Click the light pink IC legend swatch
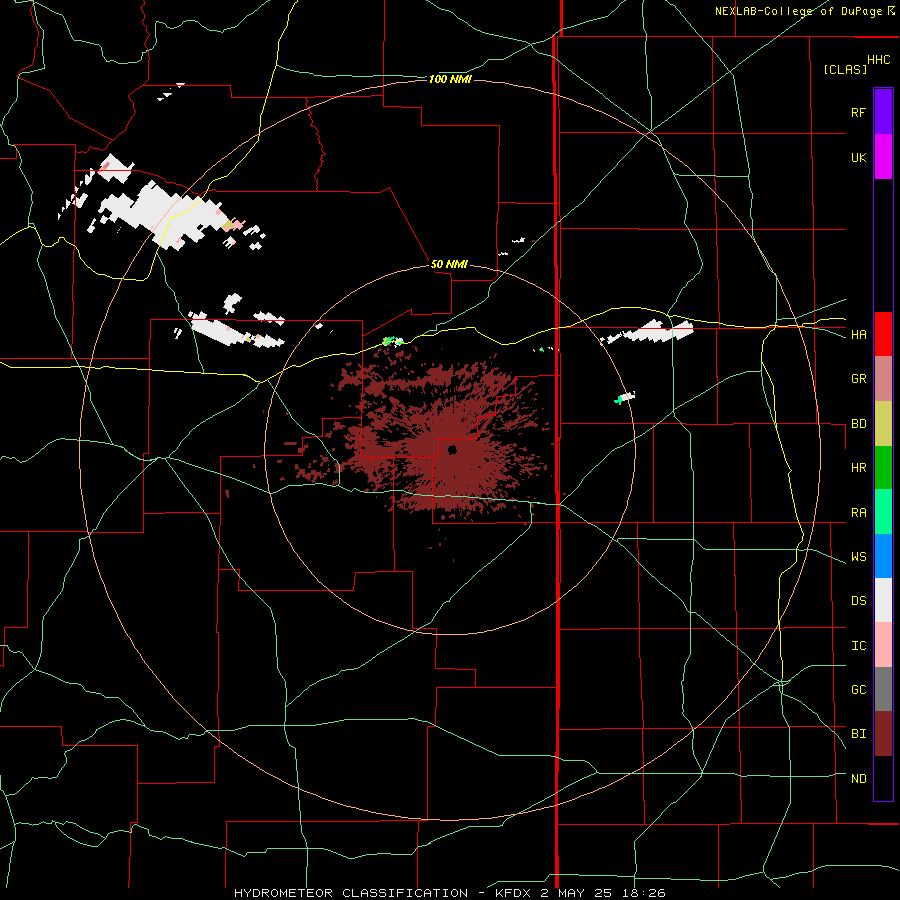The image size is (900, 900). (x=883, y=645)
